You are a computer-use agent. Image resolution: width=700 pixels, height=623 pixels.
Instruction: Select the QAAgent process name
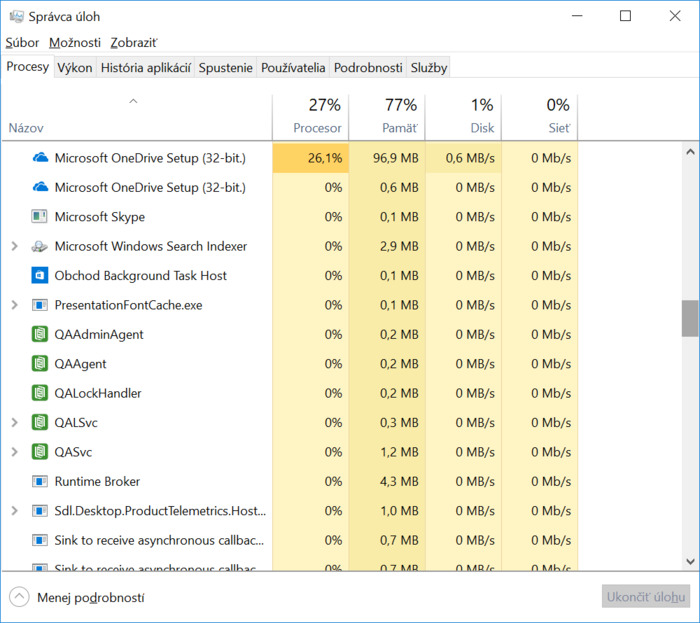(80, 364)
